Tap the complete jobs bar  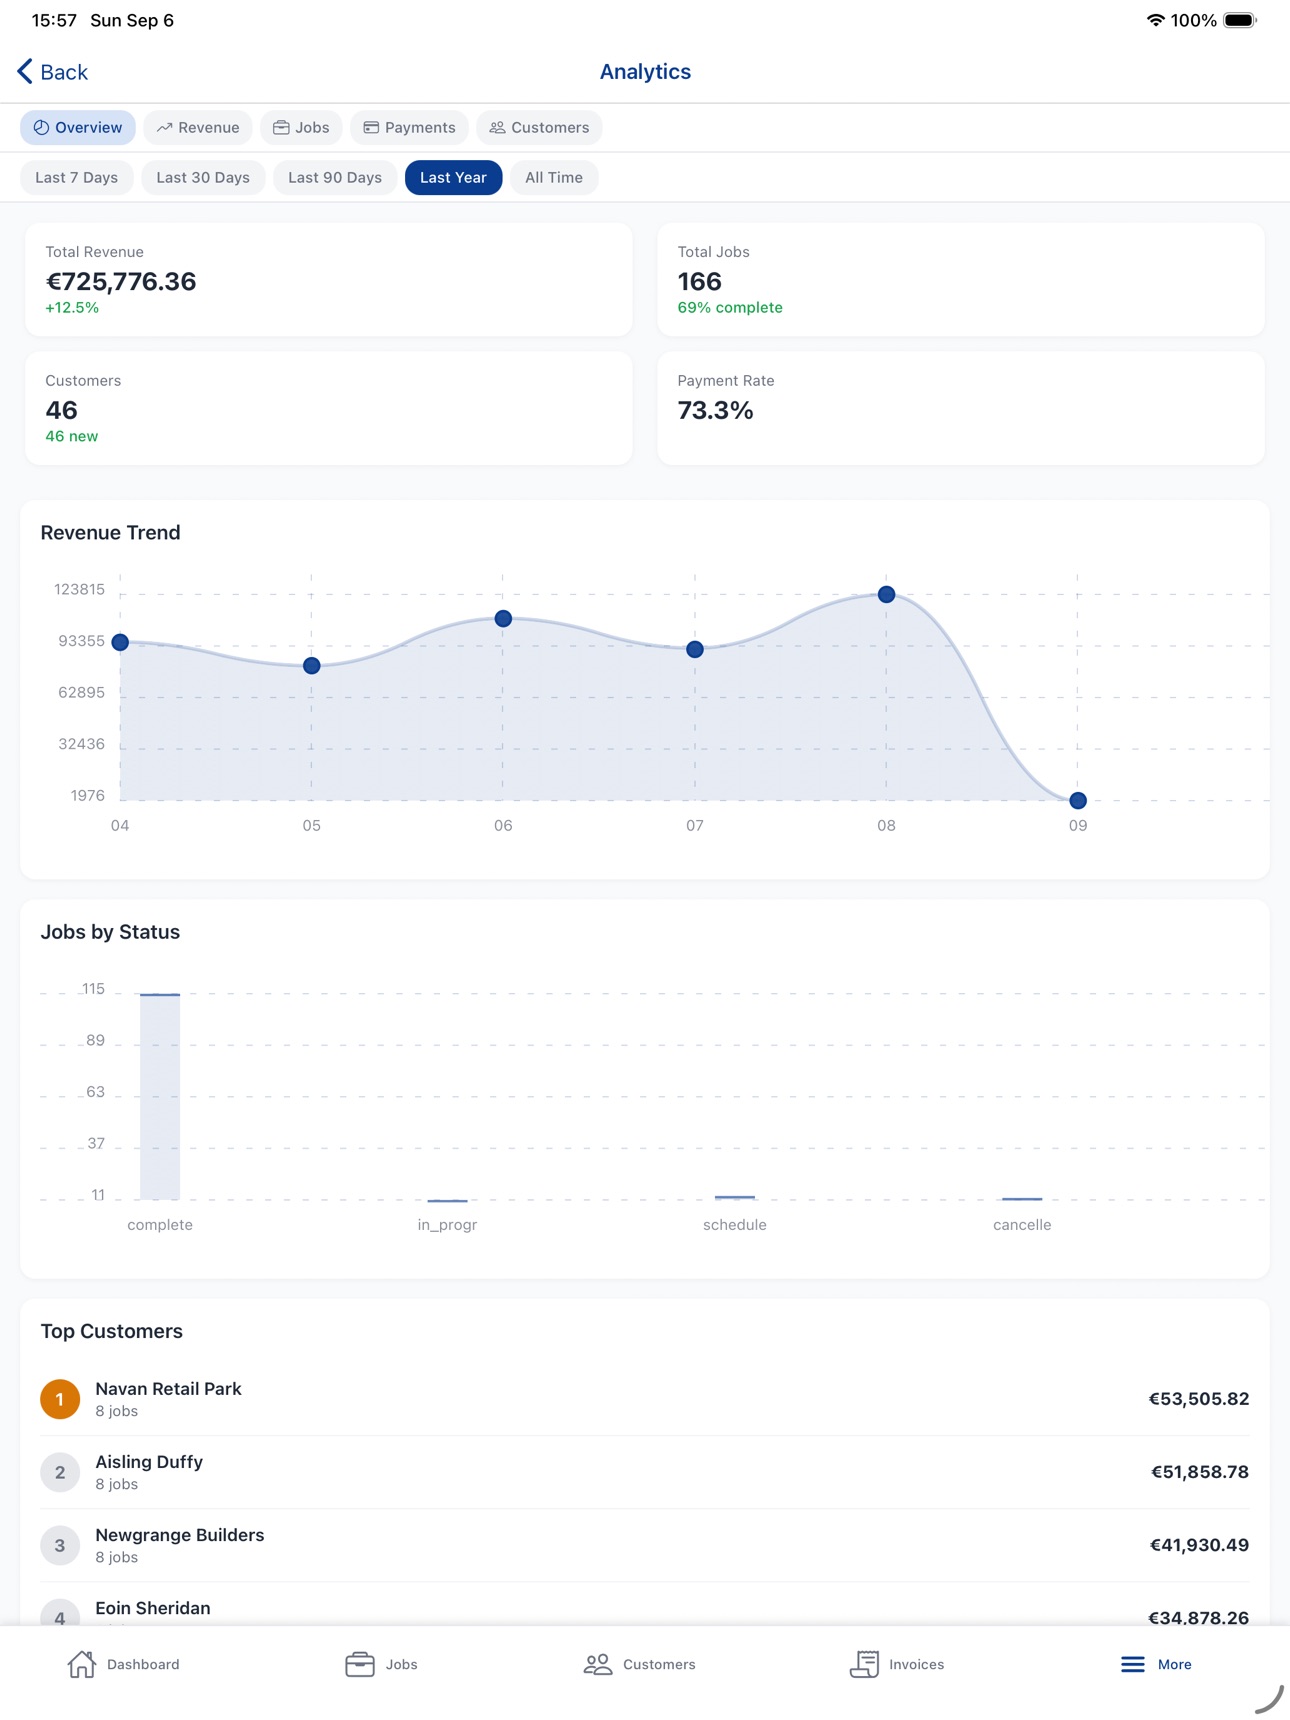coord(160,1096)
